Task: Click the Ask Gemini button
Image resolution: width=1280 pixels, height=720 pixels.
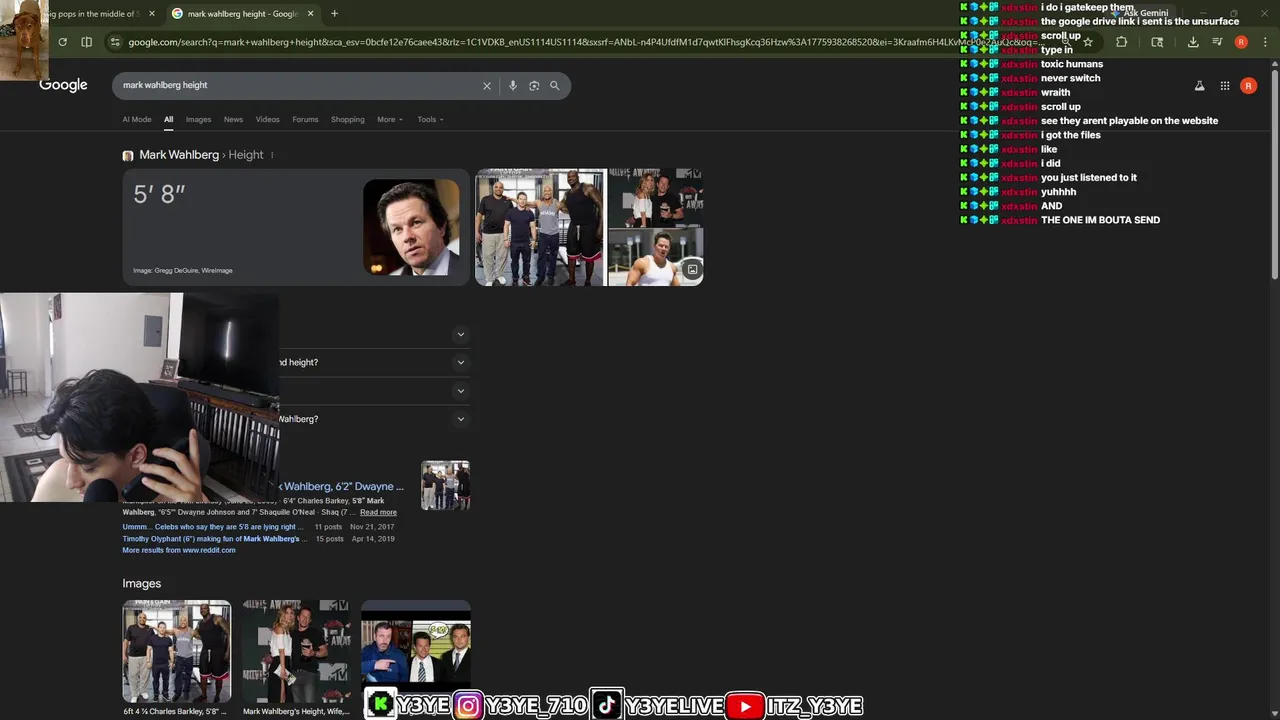Action: click(1139, 14)
